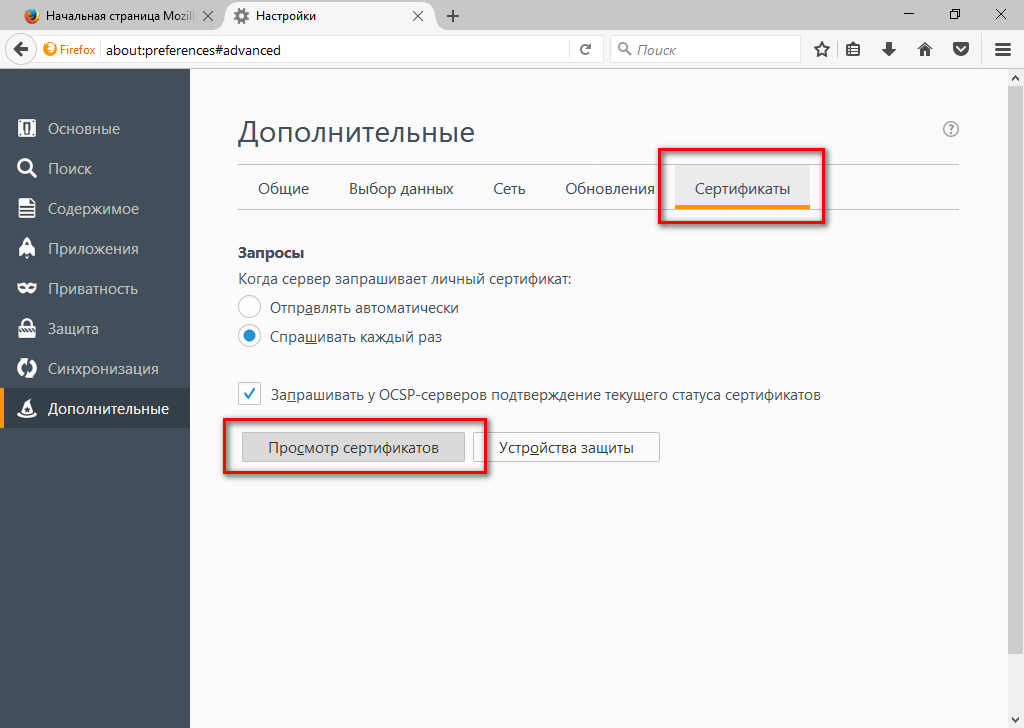Click the about:preferences#advanced address bar
1024x728 pixels.
(x=333, y=50)
